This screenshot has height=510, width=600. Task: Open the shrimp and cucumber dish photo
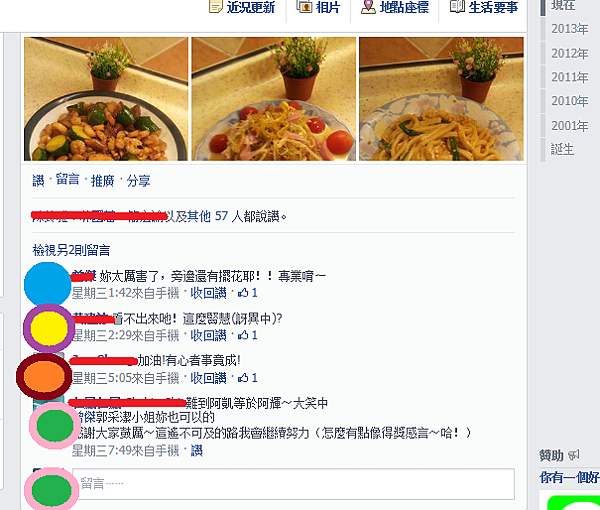pyautogui.click(x=106, y=99)
